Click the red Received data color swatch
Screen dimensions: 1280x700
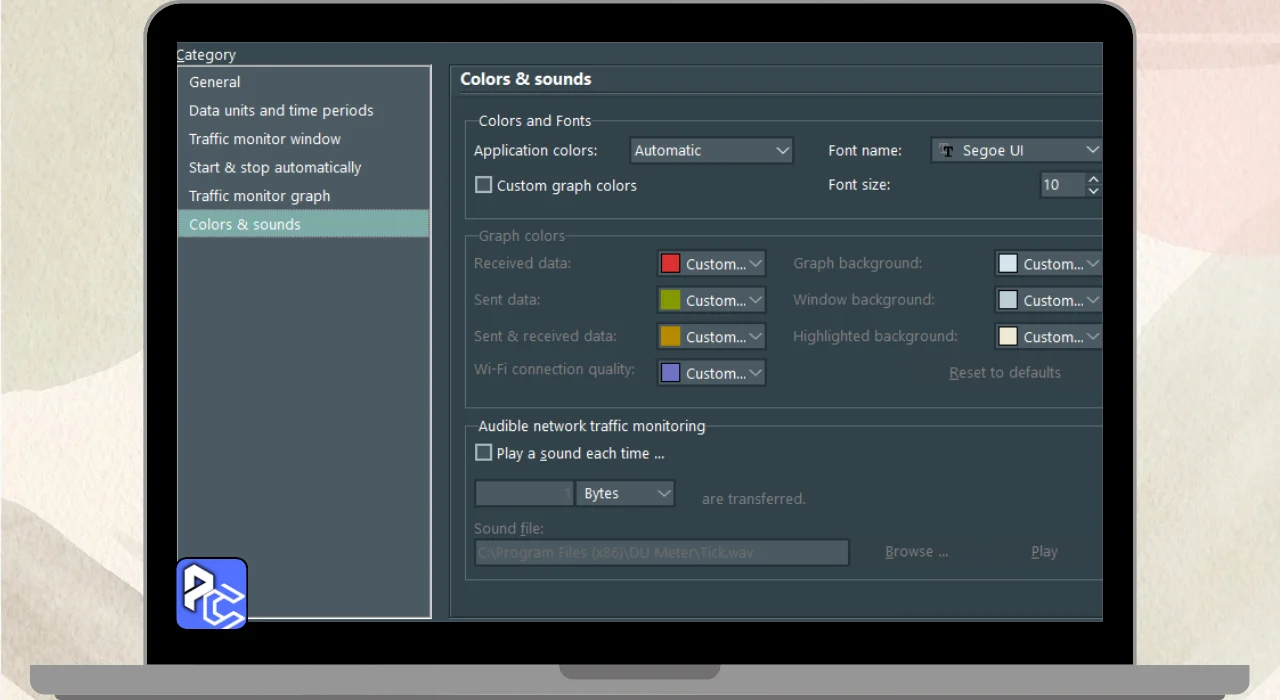(x=670, y=264)
